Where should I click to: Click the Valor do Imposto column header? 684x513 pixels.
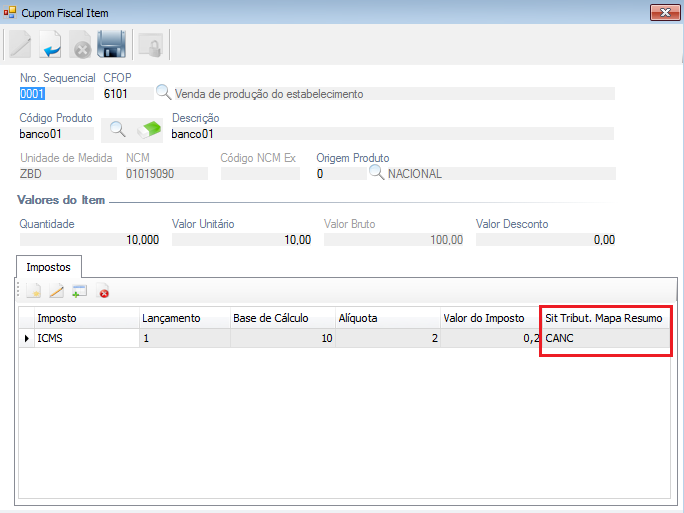click(x=491, y=318)
